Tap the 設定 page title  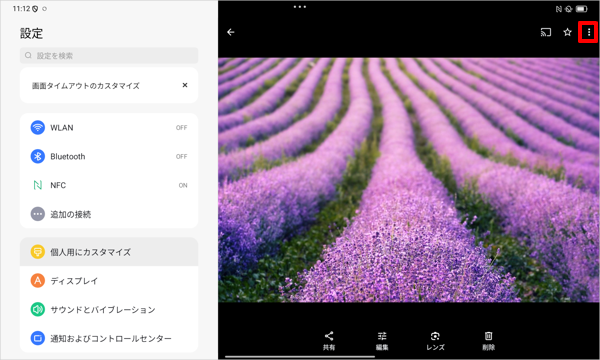point(31,33)
